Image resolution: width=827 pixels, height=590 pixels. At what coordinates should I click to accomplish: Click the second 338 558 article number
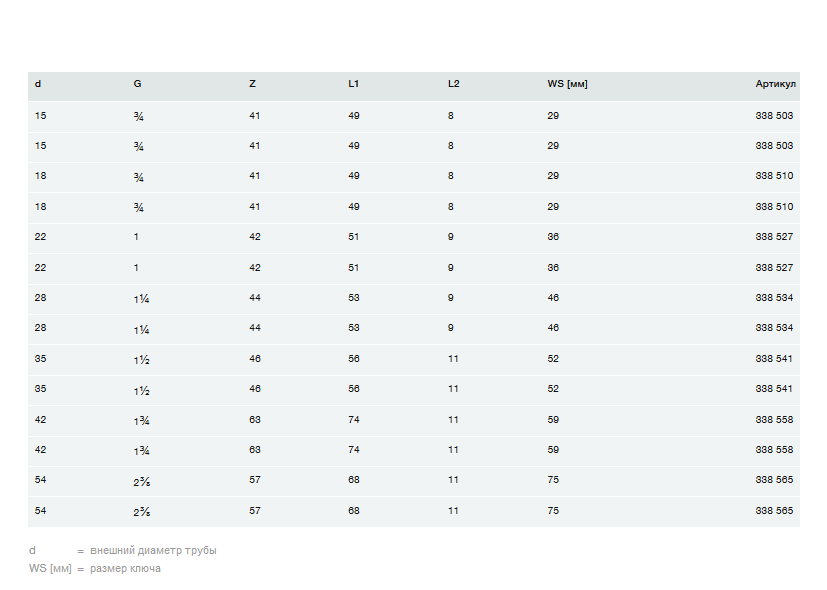(774, 450)
